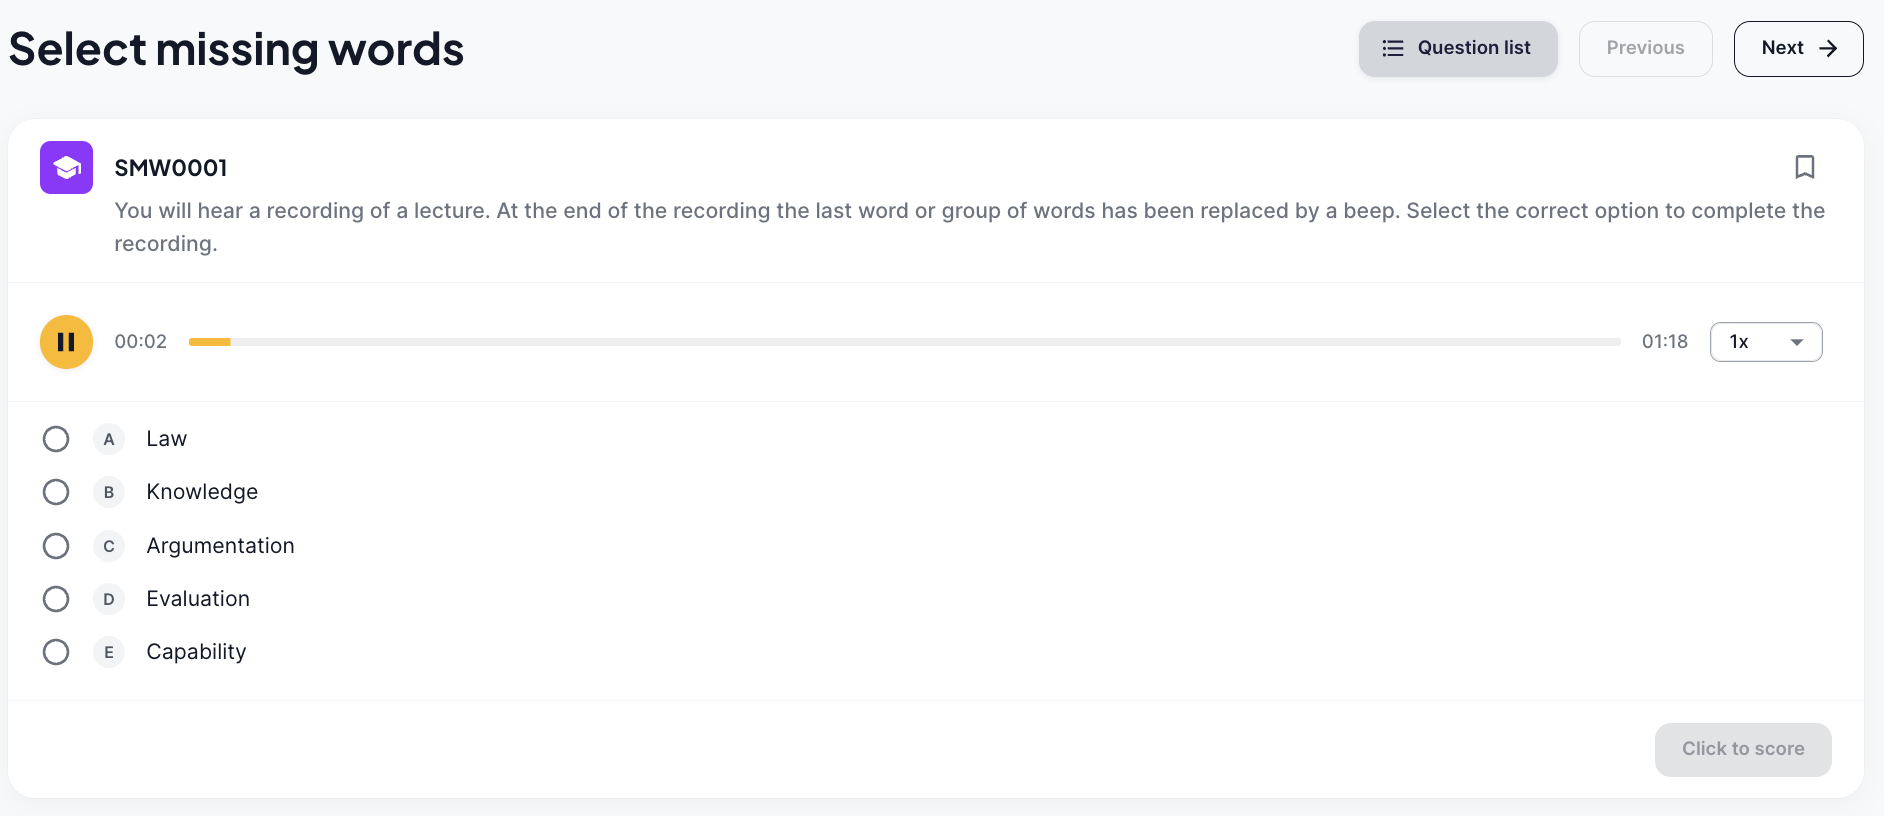Go to the Next question
The height and width of the screenshot is (816, 1884).
coord(1798,48)
